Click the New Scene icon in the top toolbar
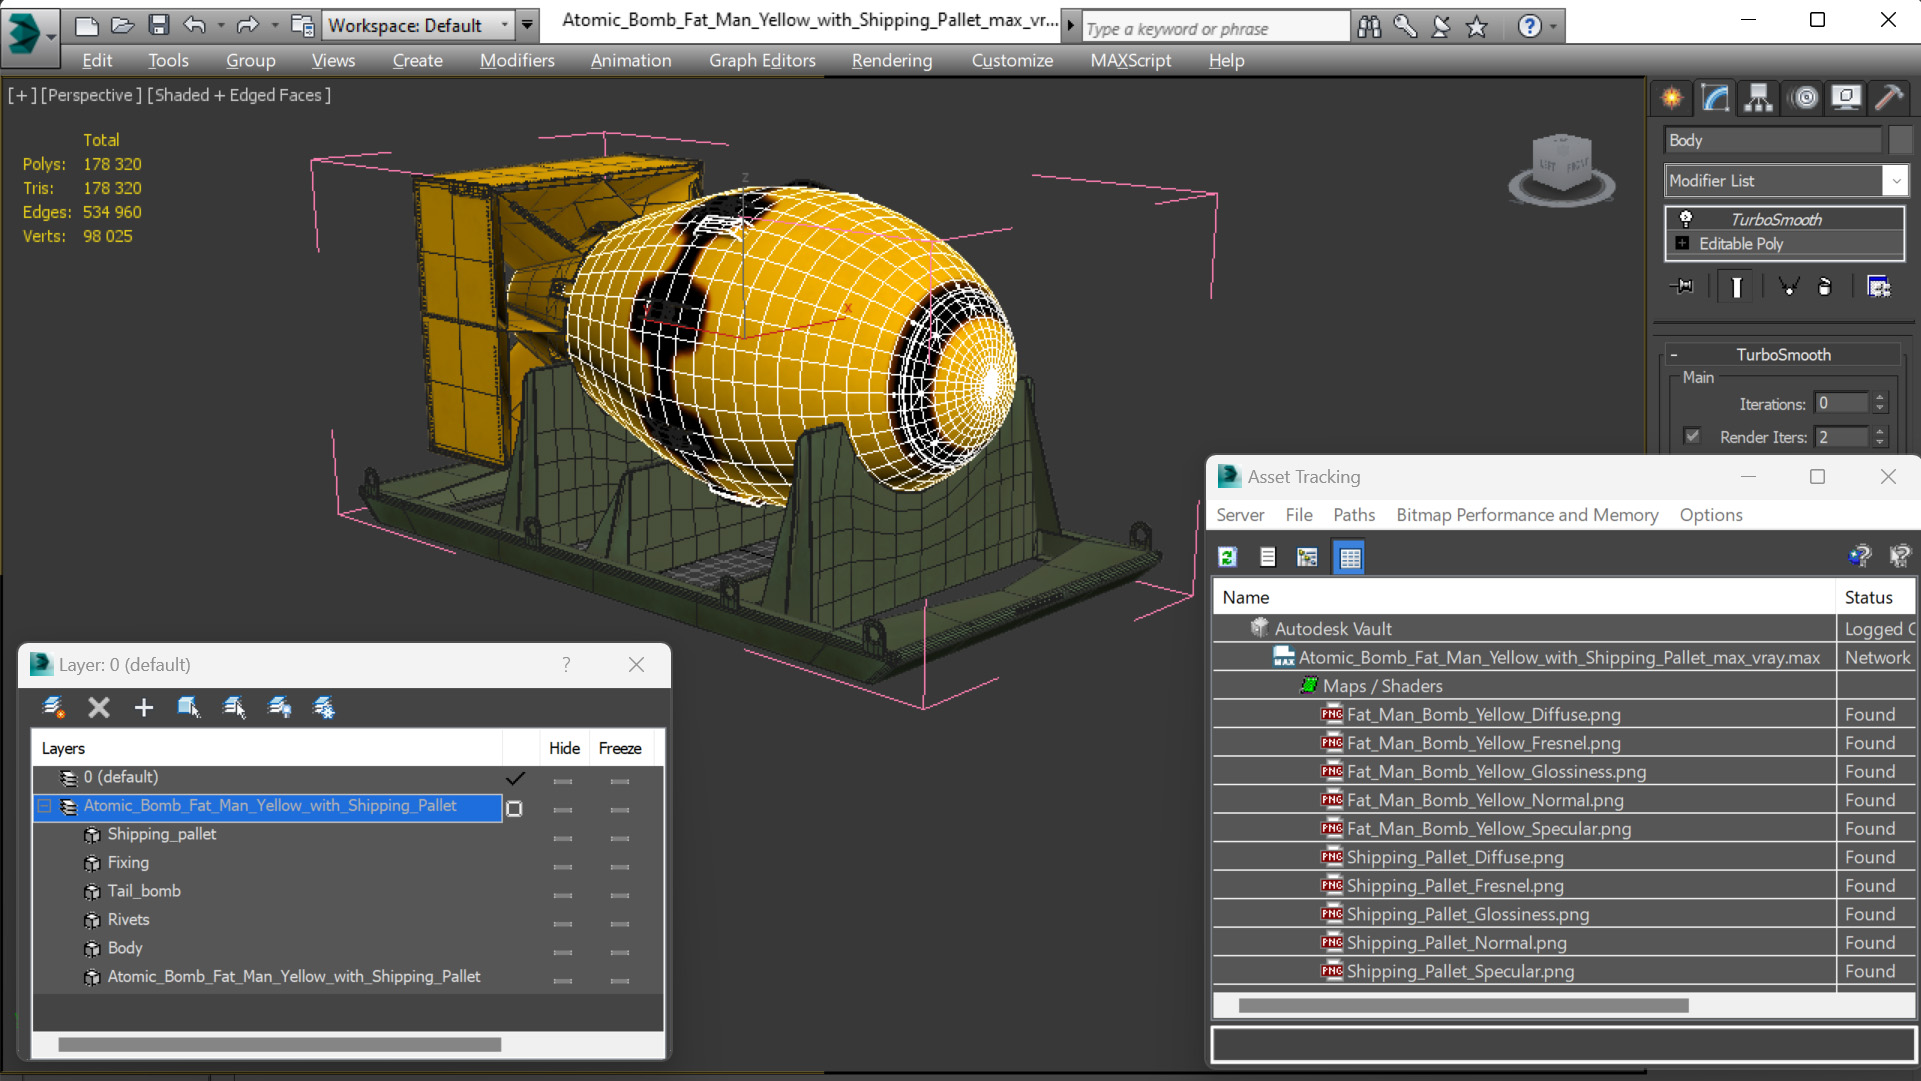 [87, 25]
